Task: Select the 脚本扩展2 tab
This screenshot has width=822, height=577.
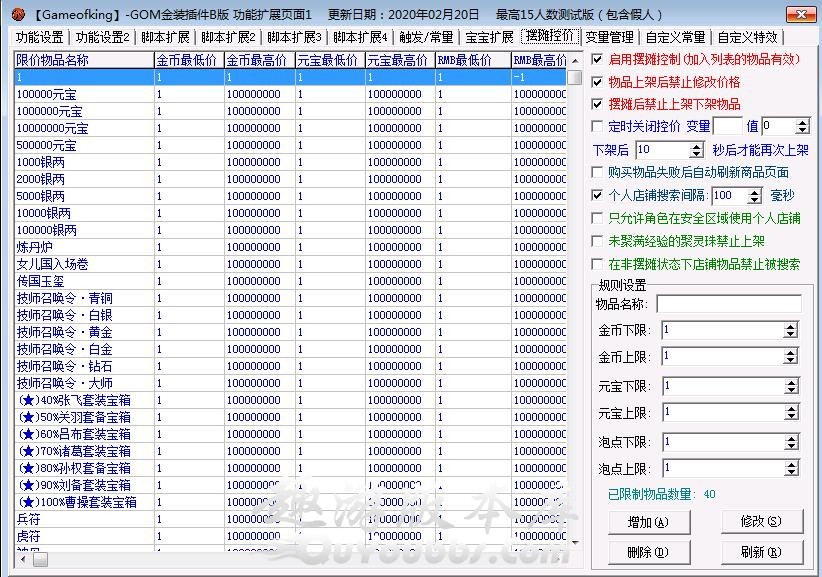Action: (228, 37)
